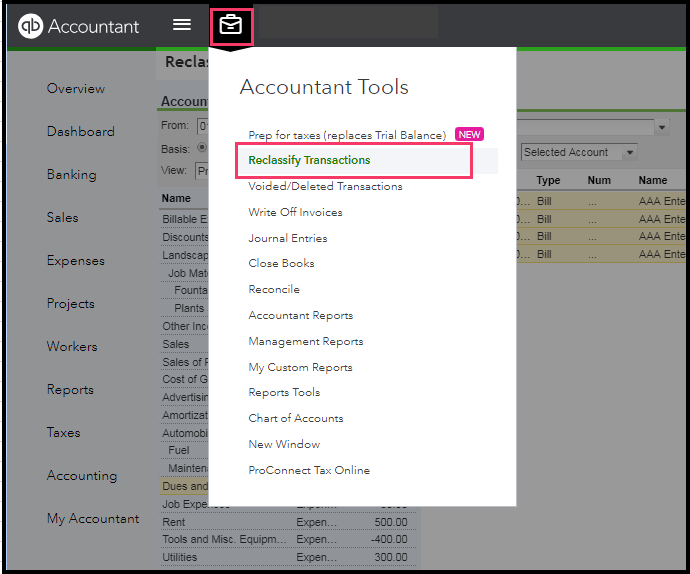The width and height of the screenshot is (690, 574).
Task: Navigate to Expenses
Action: point(76,261)
